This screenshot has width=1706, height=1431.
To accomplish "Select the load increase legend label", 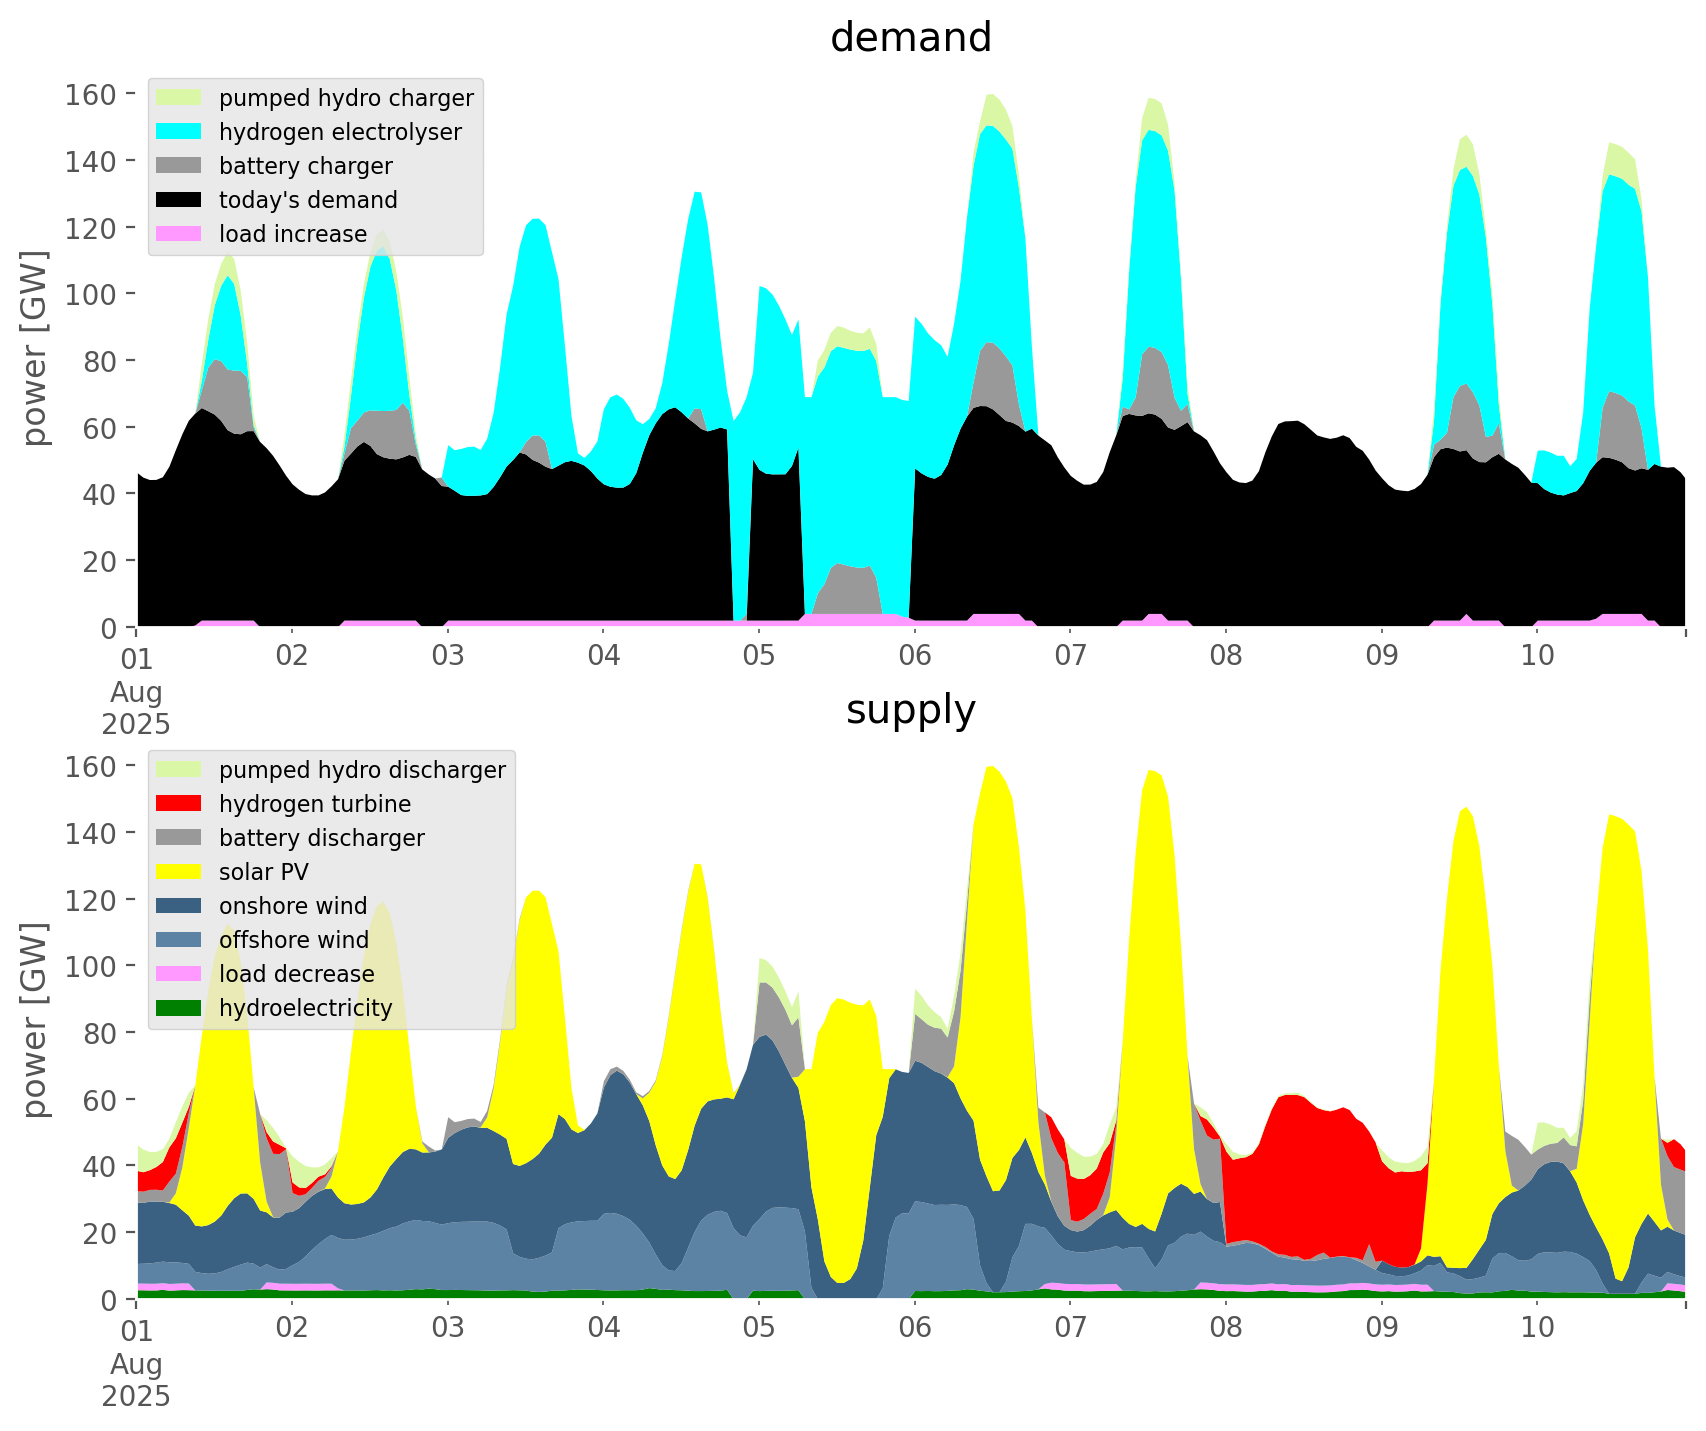I will point(293,234).
